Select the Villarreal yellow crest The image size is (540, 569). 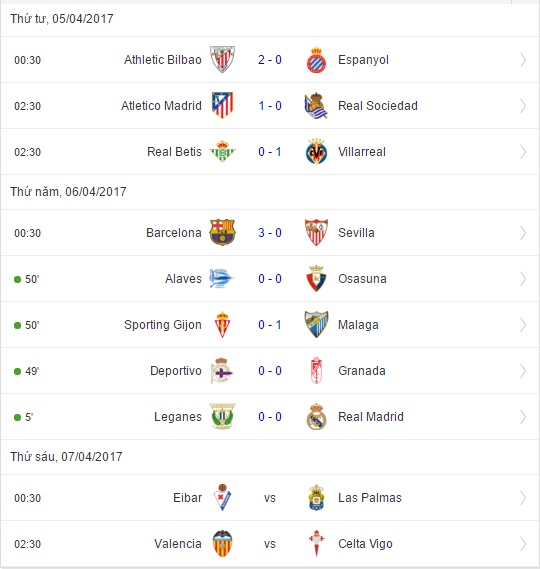pyautogui.click(x=316, y=152)
